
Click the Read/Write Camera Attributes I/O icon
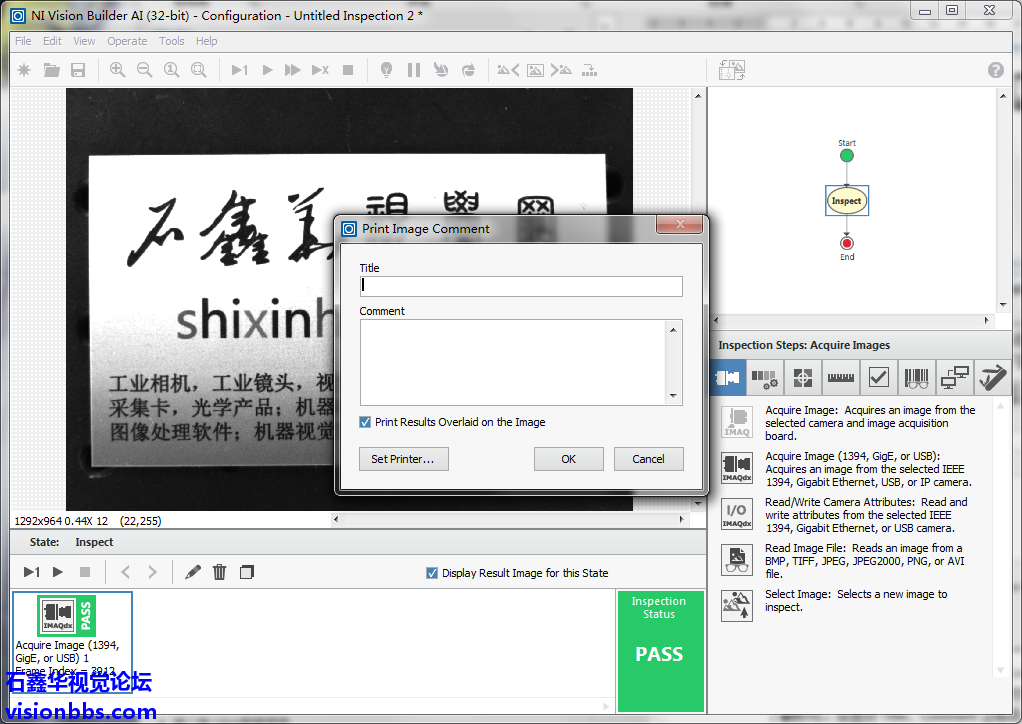point(737,514)
